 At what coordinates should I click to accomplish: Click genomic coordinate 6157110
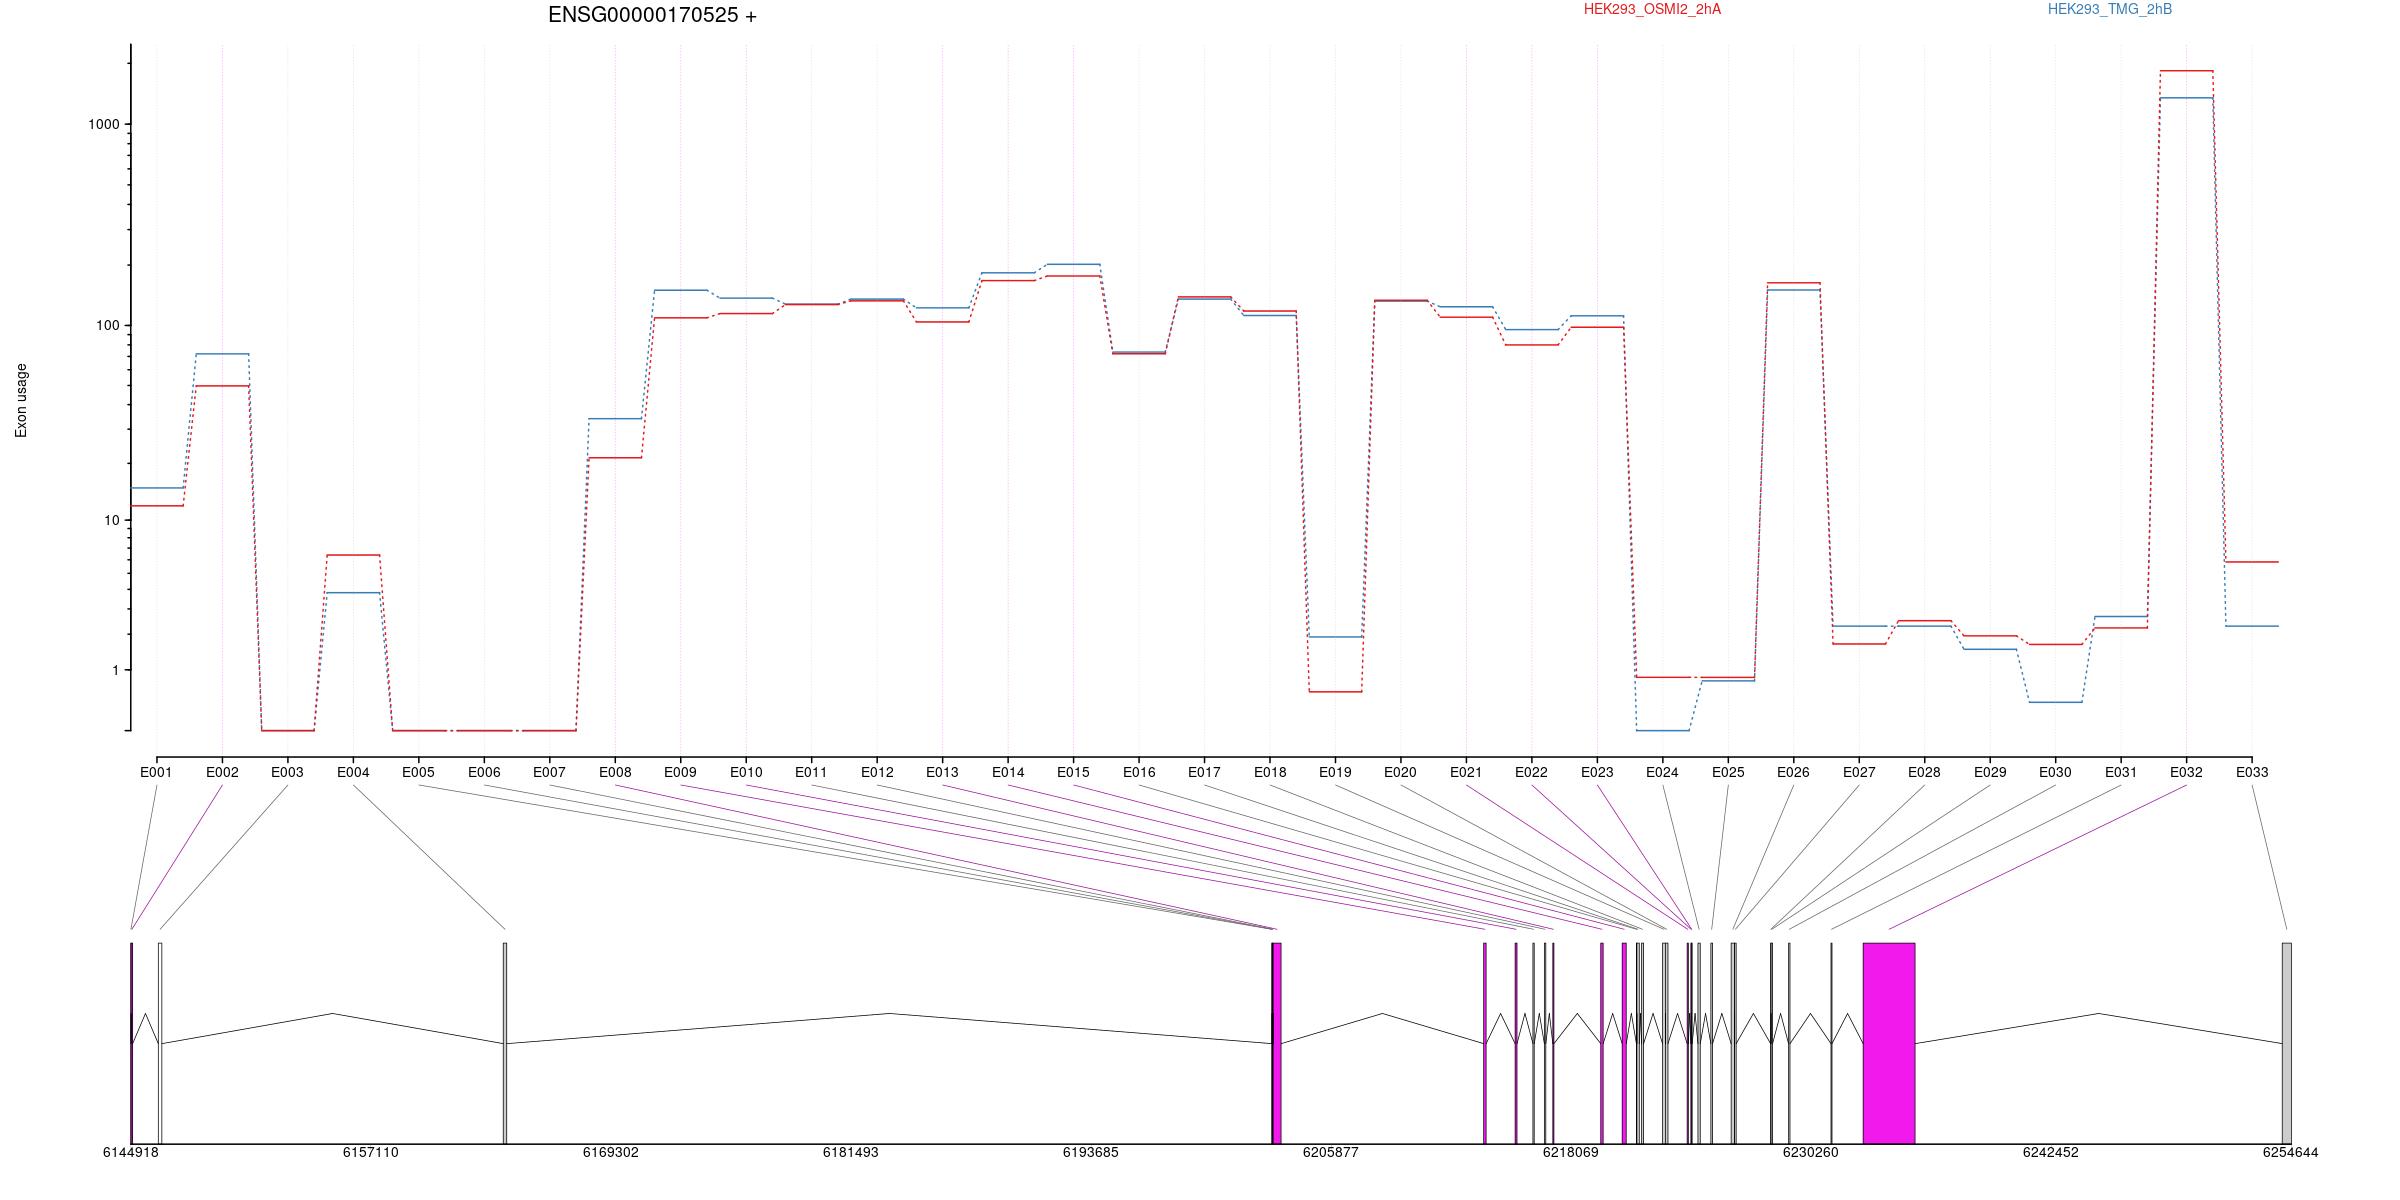[x=371, y=1152]
